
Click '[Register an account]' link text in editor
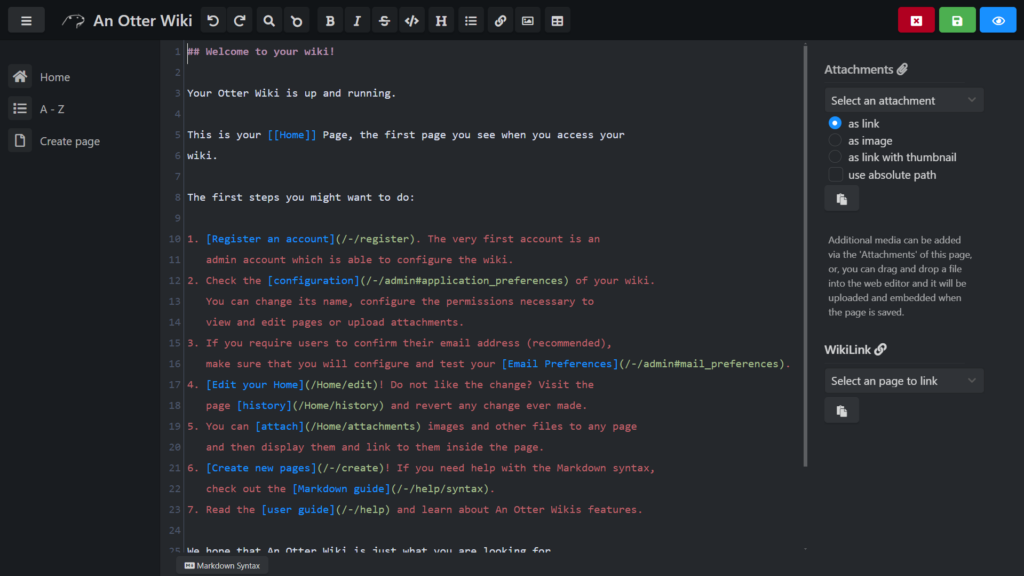pos(270,239)
